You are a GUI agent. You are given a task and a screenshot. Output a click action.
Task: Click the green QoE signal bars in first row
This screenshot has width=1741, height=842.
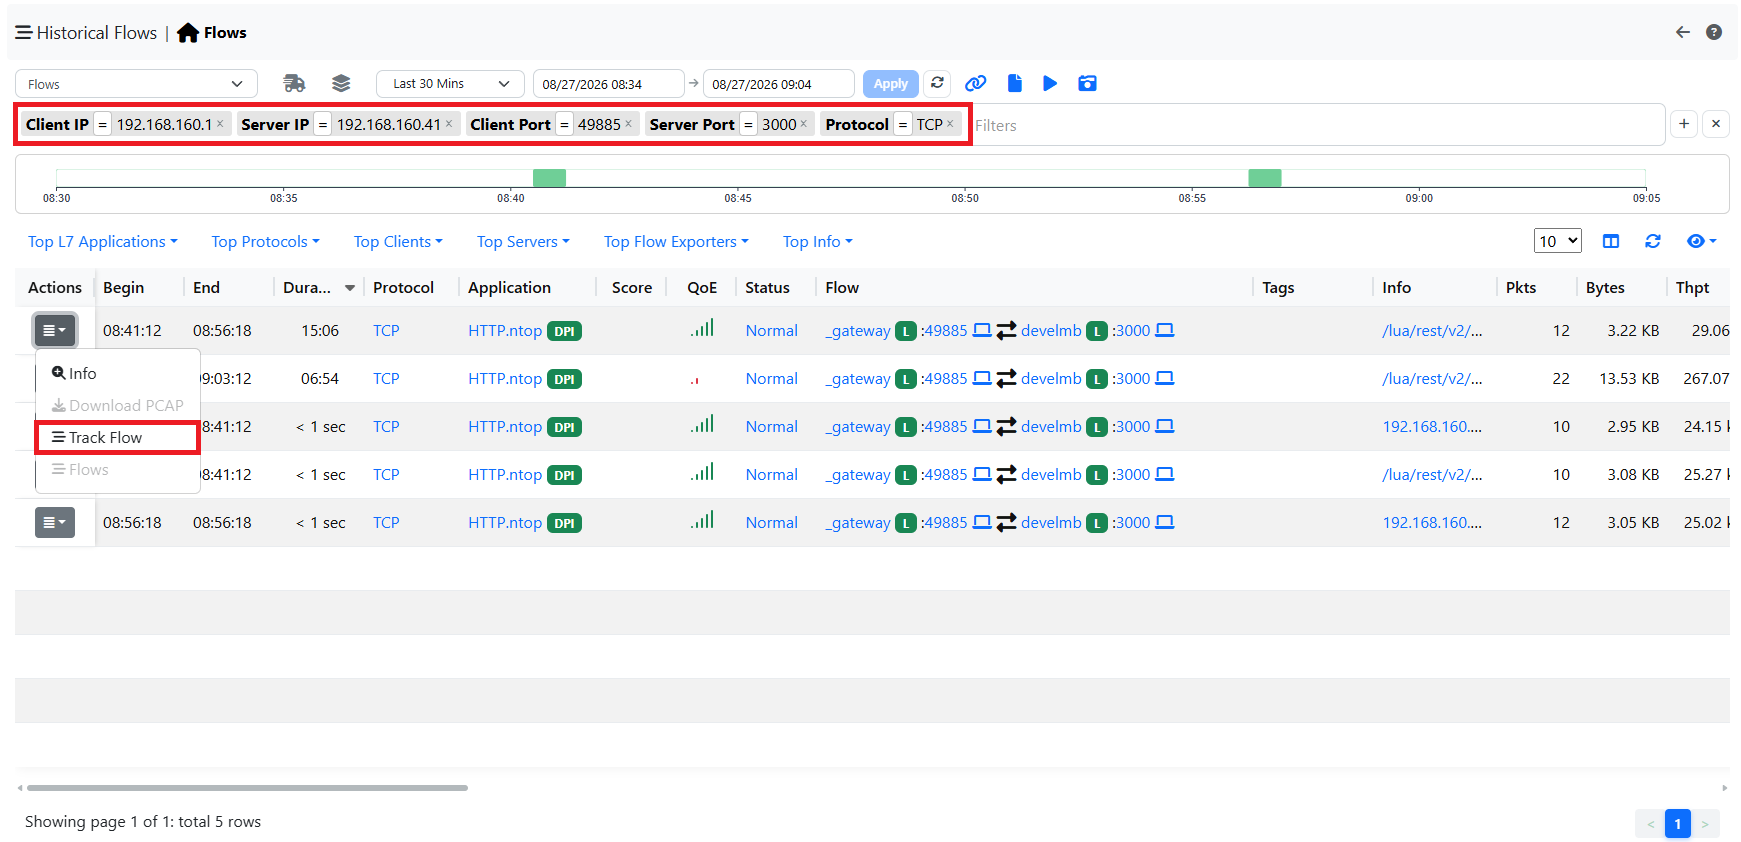click(702, 328)
